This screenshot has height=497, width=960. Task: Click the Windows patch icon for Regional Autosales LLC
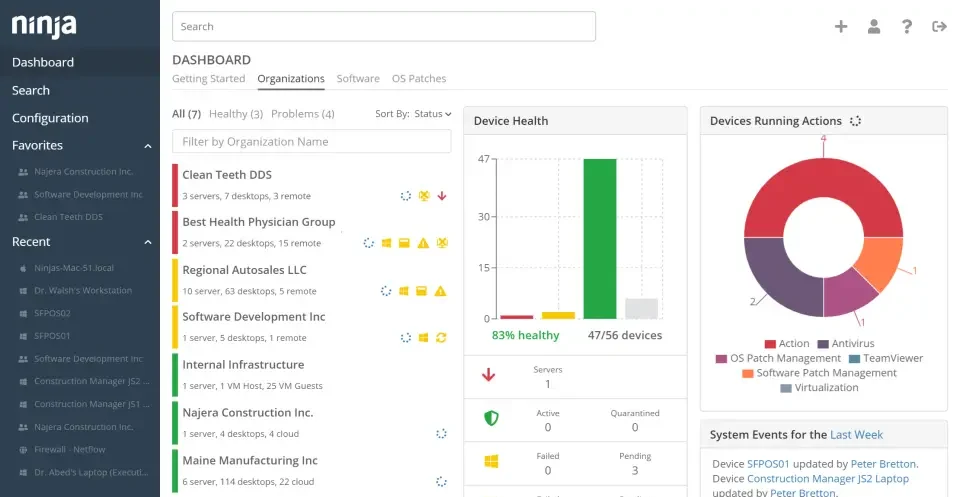[x=403, y=291]
